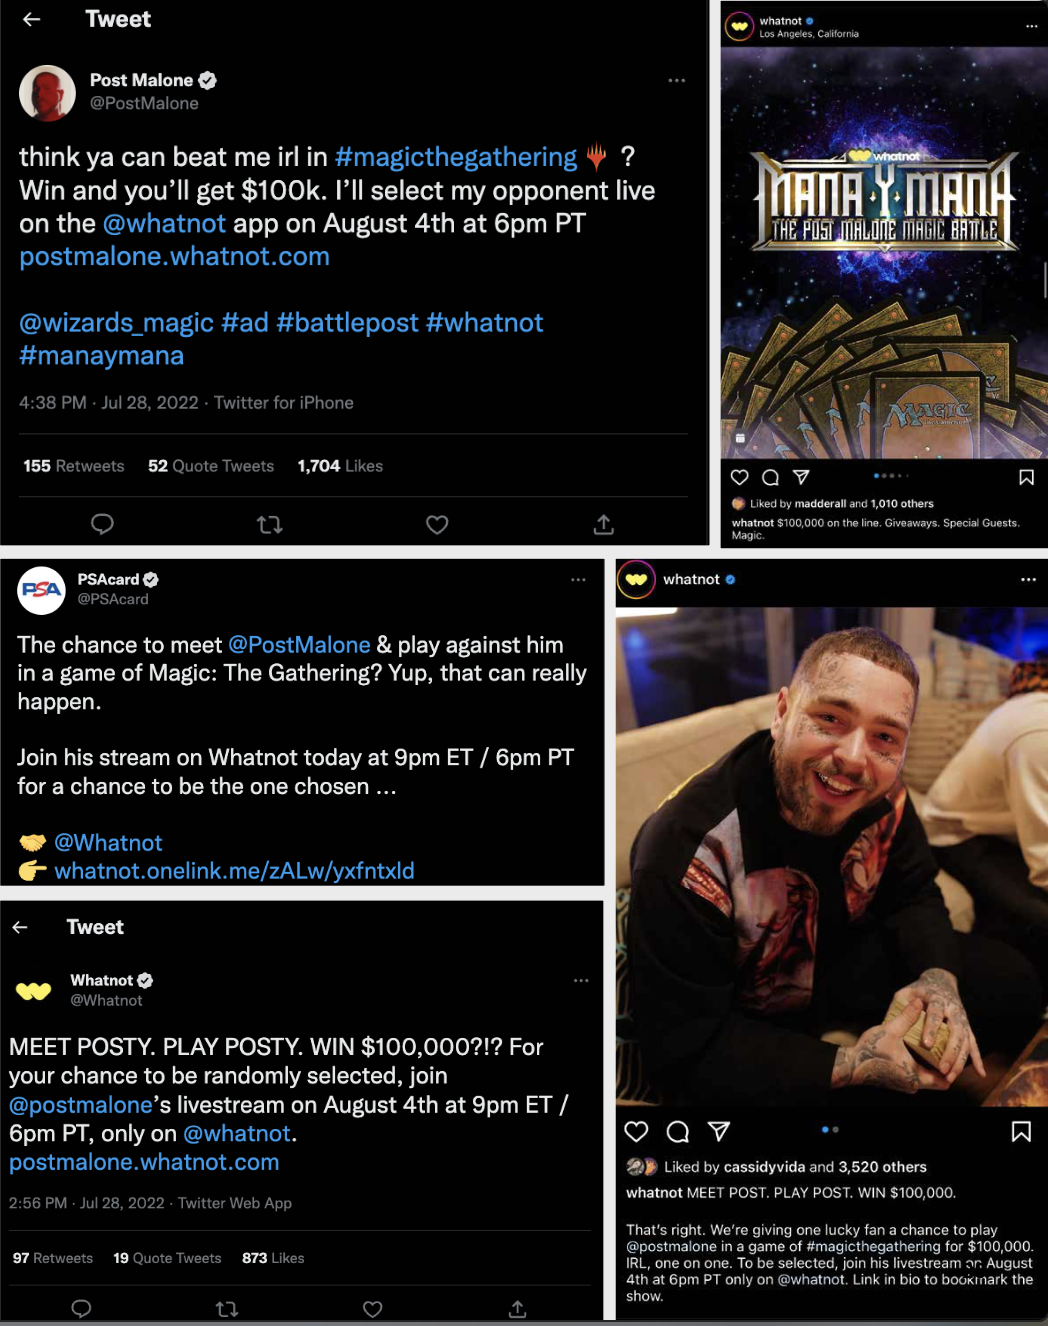
Task: Go back with the arrow in Post Malone tweet header
Action: (x=32, y=19)
